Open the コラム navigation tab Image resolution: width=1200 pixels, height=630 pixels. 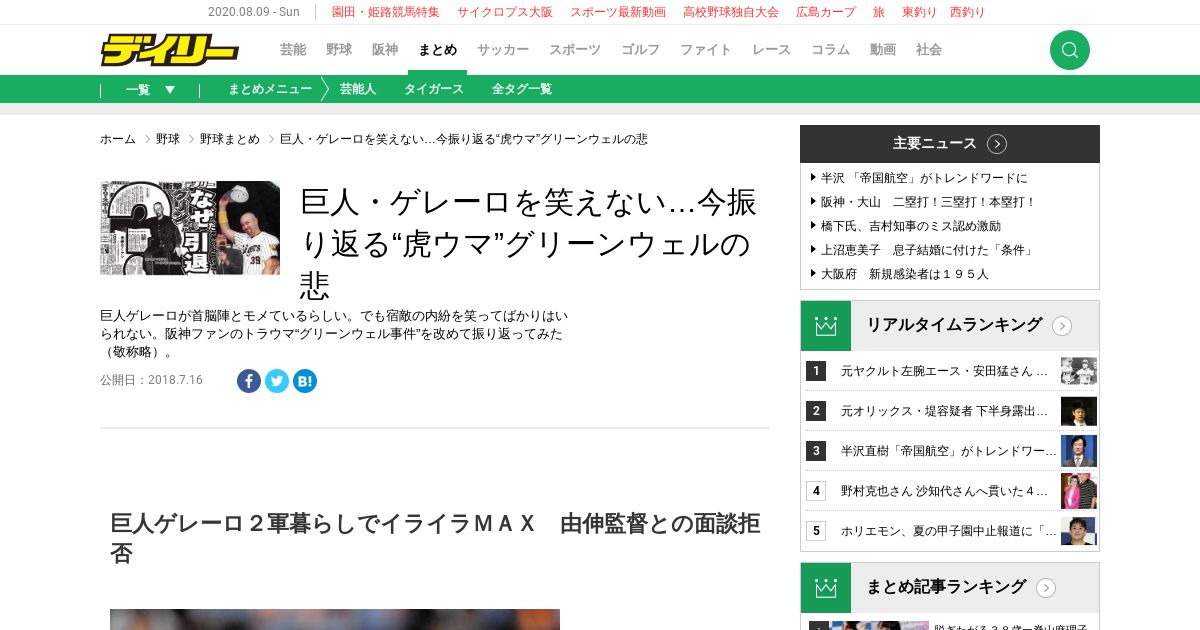coord(830,50)
